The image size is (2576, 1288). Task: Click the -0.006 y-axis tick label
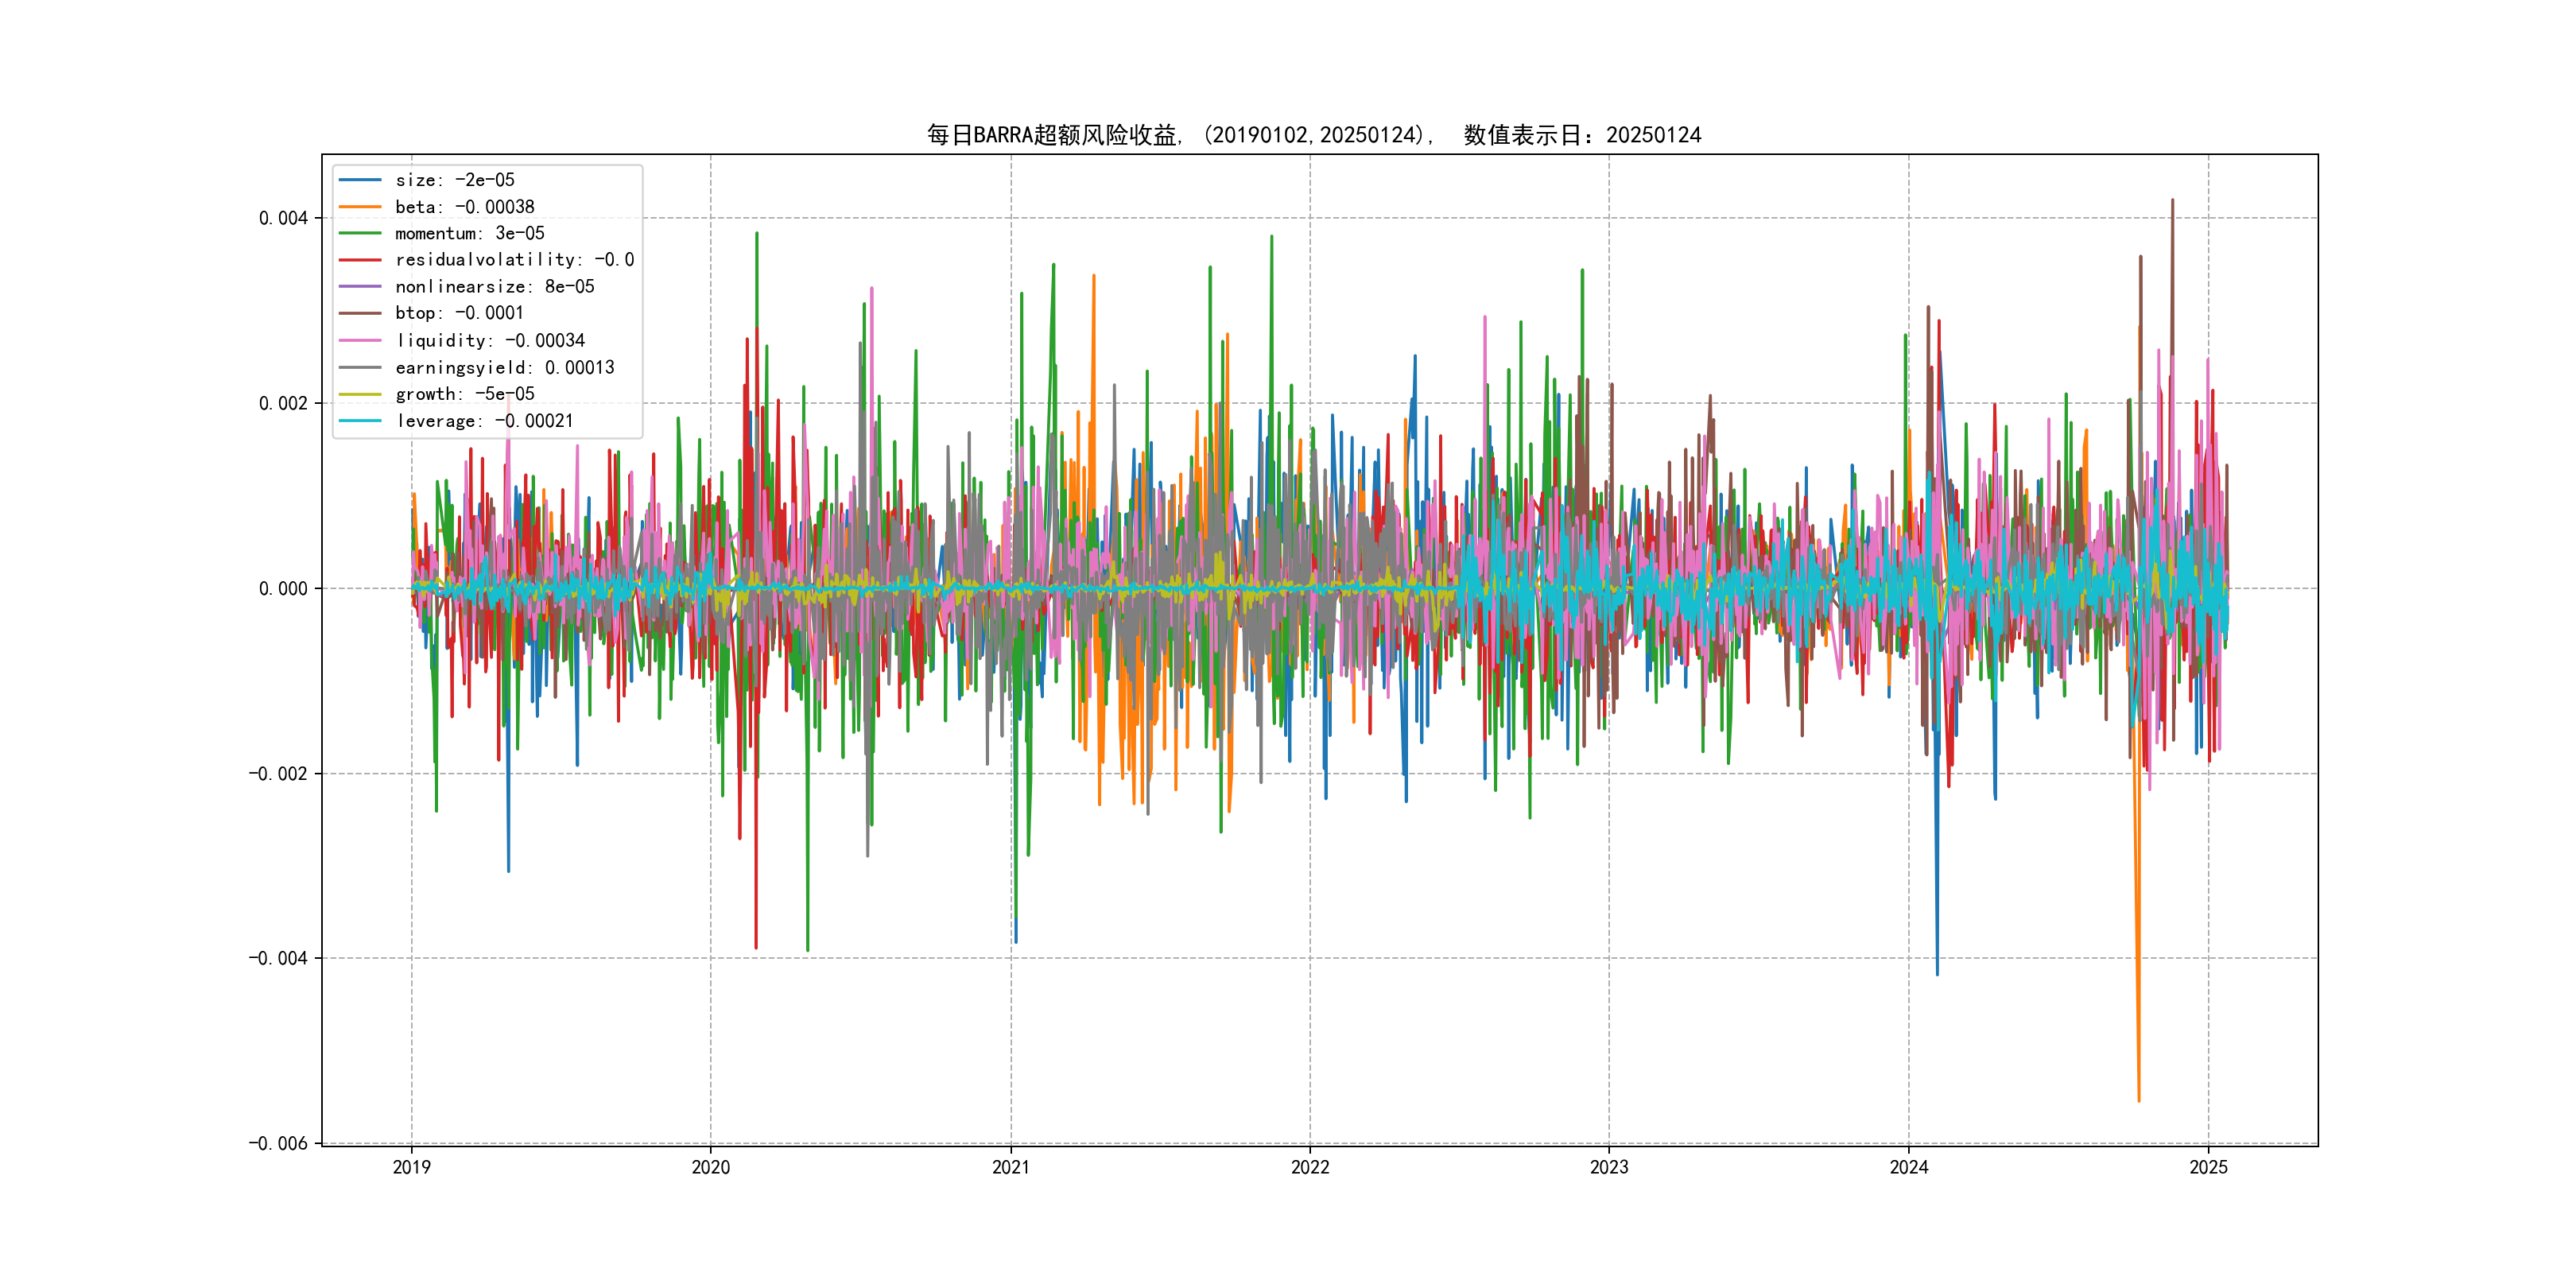[x=278, y=1144]
